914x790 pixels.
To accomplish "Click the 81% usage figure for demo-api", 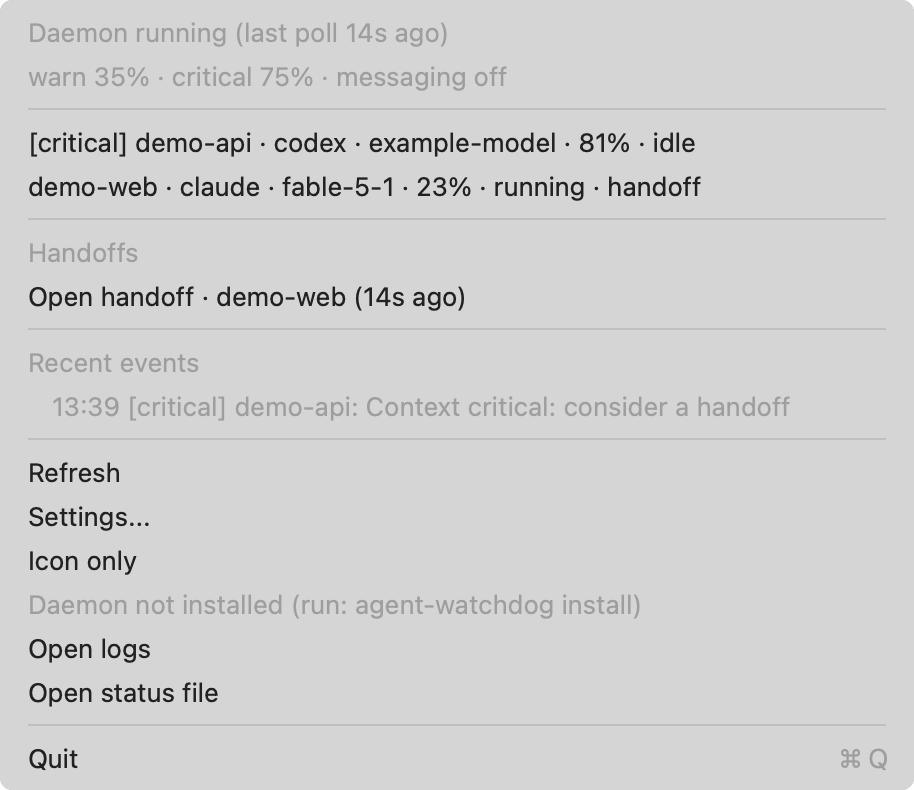I will (604, 143).
